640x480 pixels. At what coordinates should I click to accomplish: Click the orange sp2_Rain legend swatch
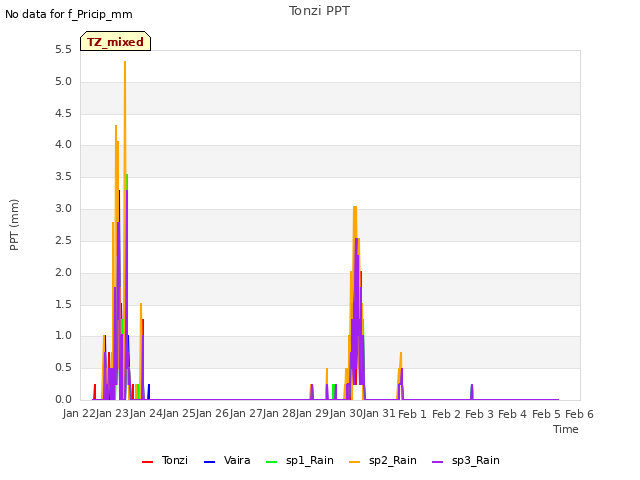[x=354, y=462]
